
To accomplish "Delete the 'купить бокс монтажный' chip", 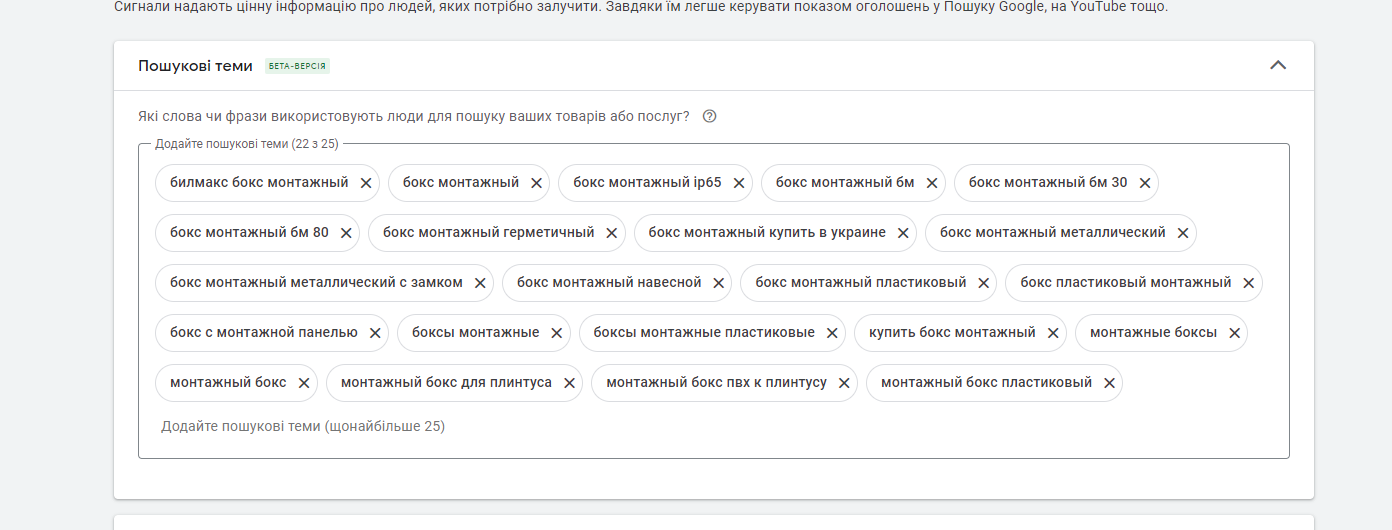I will (x=1053, y=333).
